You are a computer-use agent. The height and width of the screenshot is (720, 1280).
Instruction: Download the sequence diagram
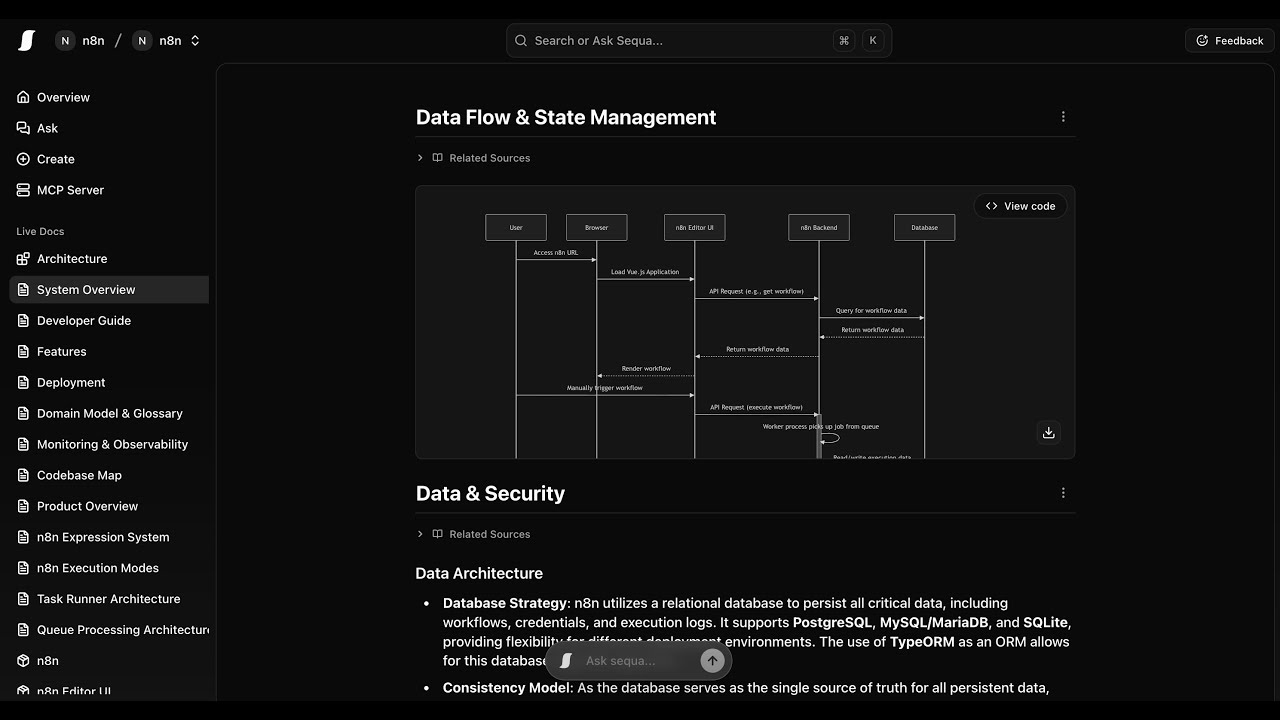[x=1048, y=433]
